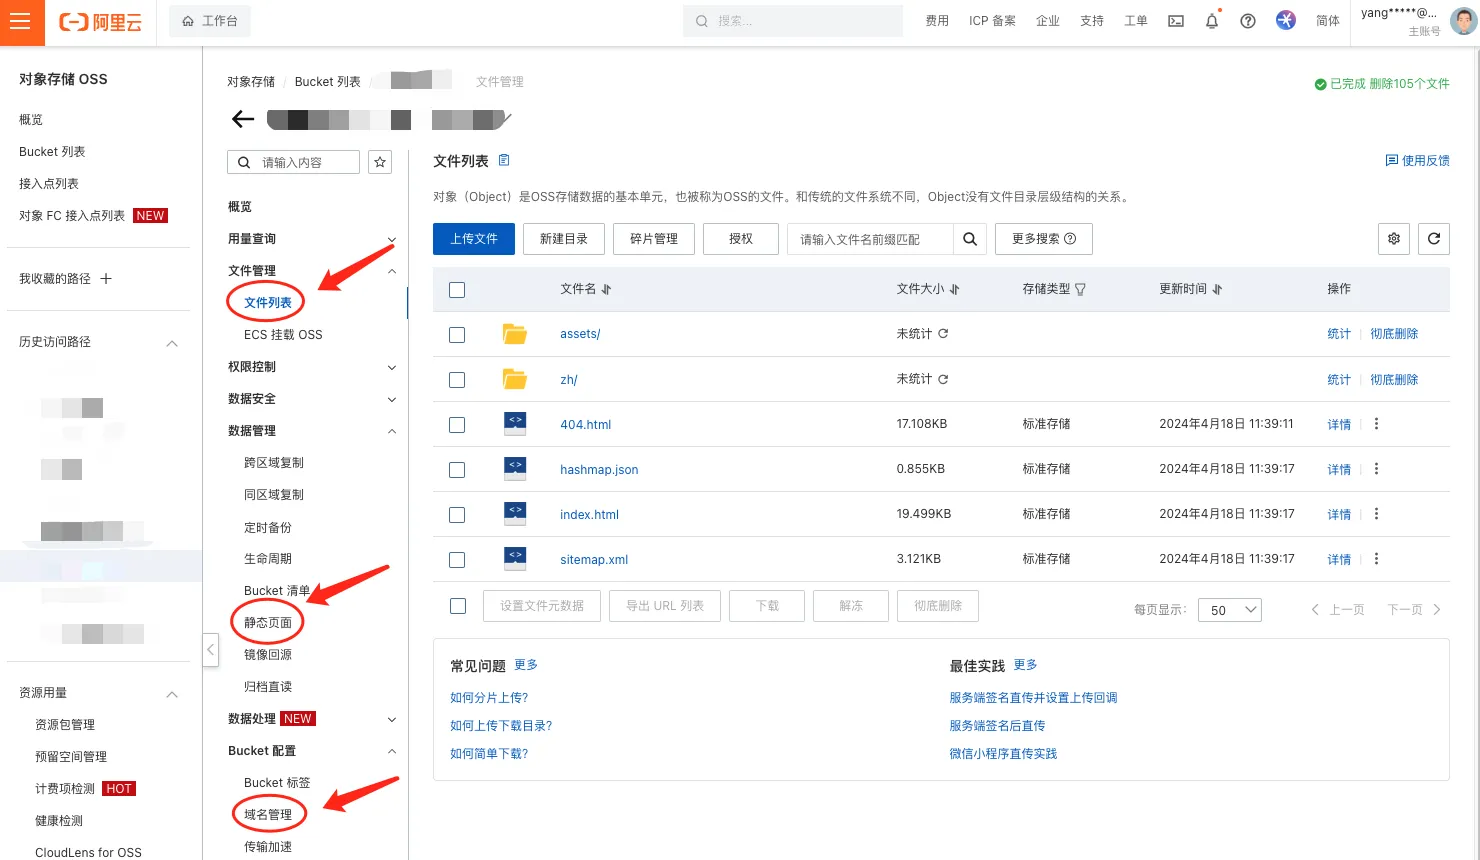Click the back arrow to bucket list
Image resolution: width=1480 pixels, height=860 pixels.
tap(243, 120)
